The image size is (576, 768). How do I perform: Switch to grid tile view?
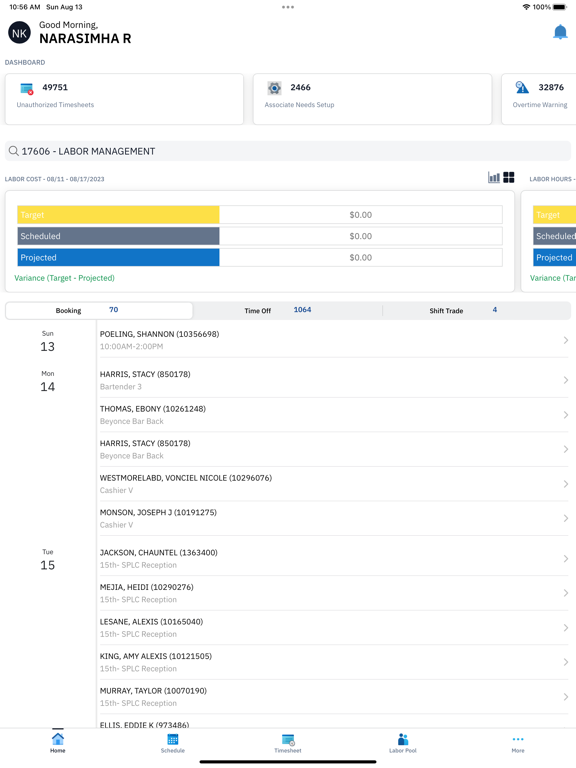click(x=509, y=177)
